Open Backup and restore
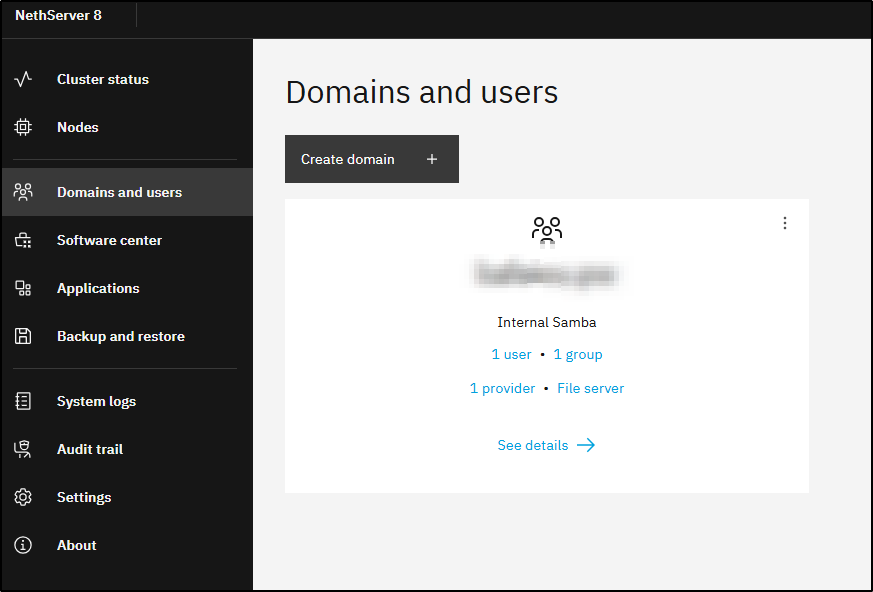The image size is (873, 592). 127,336
